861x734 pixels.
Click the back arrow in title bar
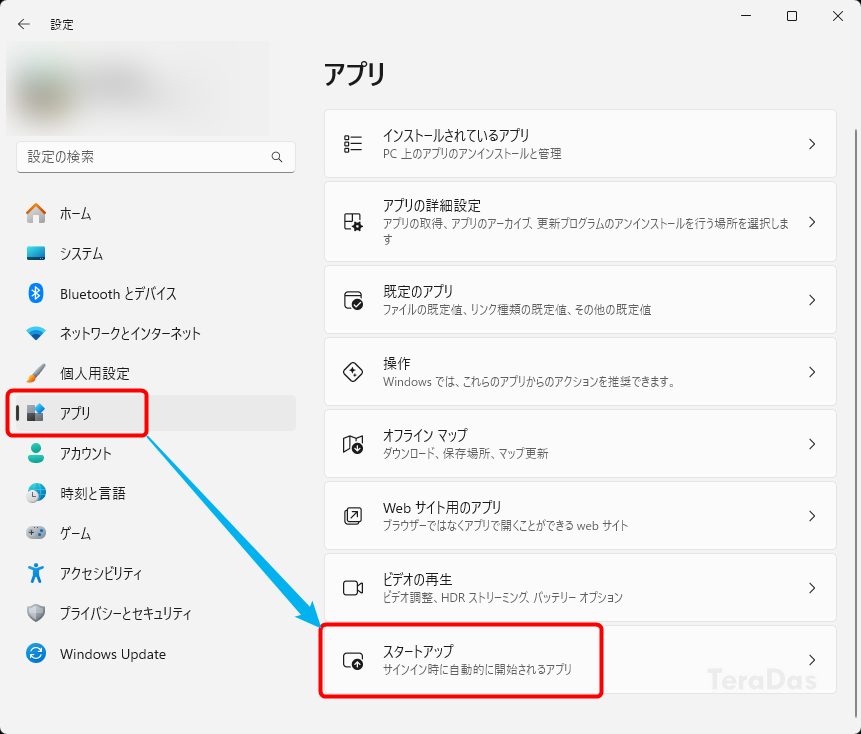click(24, 24)
